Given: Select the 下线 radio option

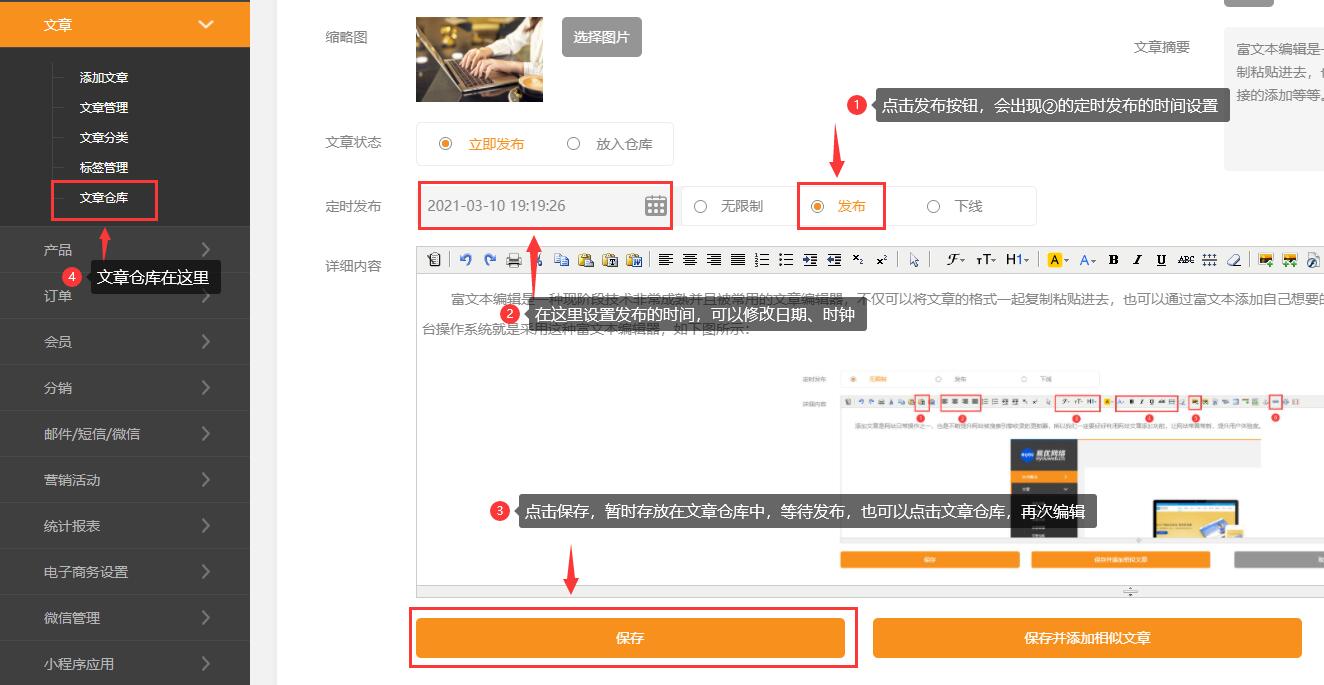Looking at the screenshot, I should pyautogui.click(x=933, y=206).
